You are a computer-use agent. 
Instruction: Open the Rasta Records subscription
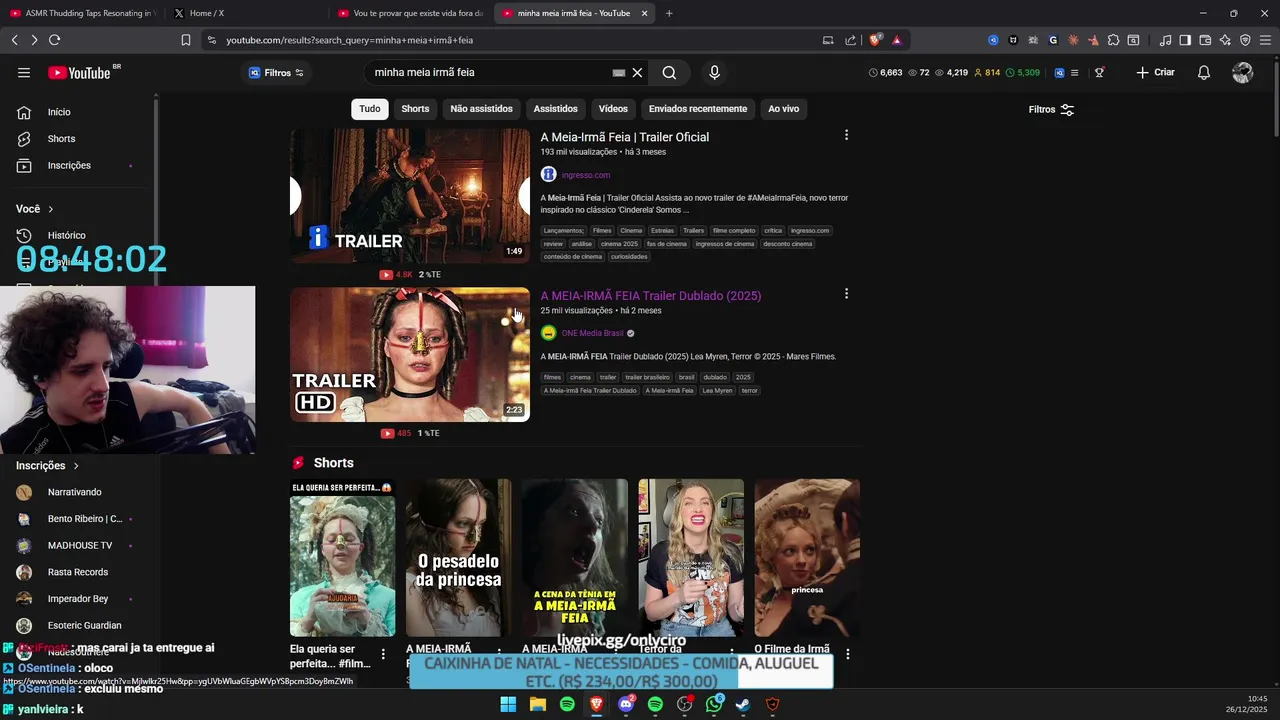78,572
